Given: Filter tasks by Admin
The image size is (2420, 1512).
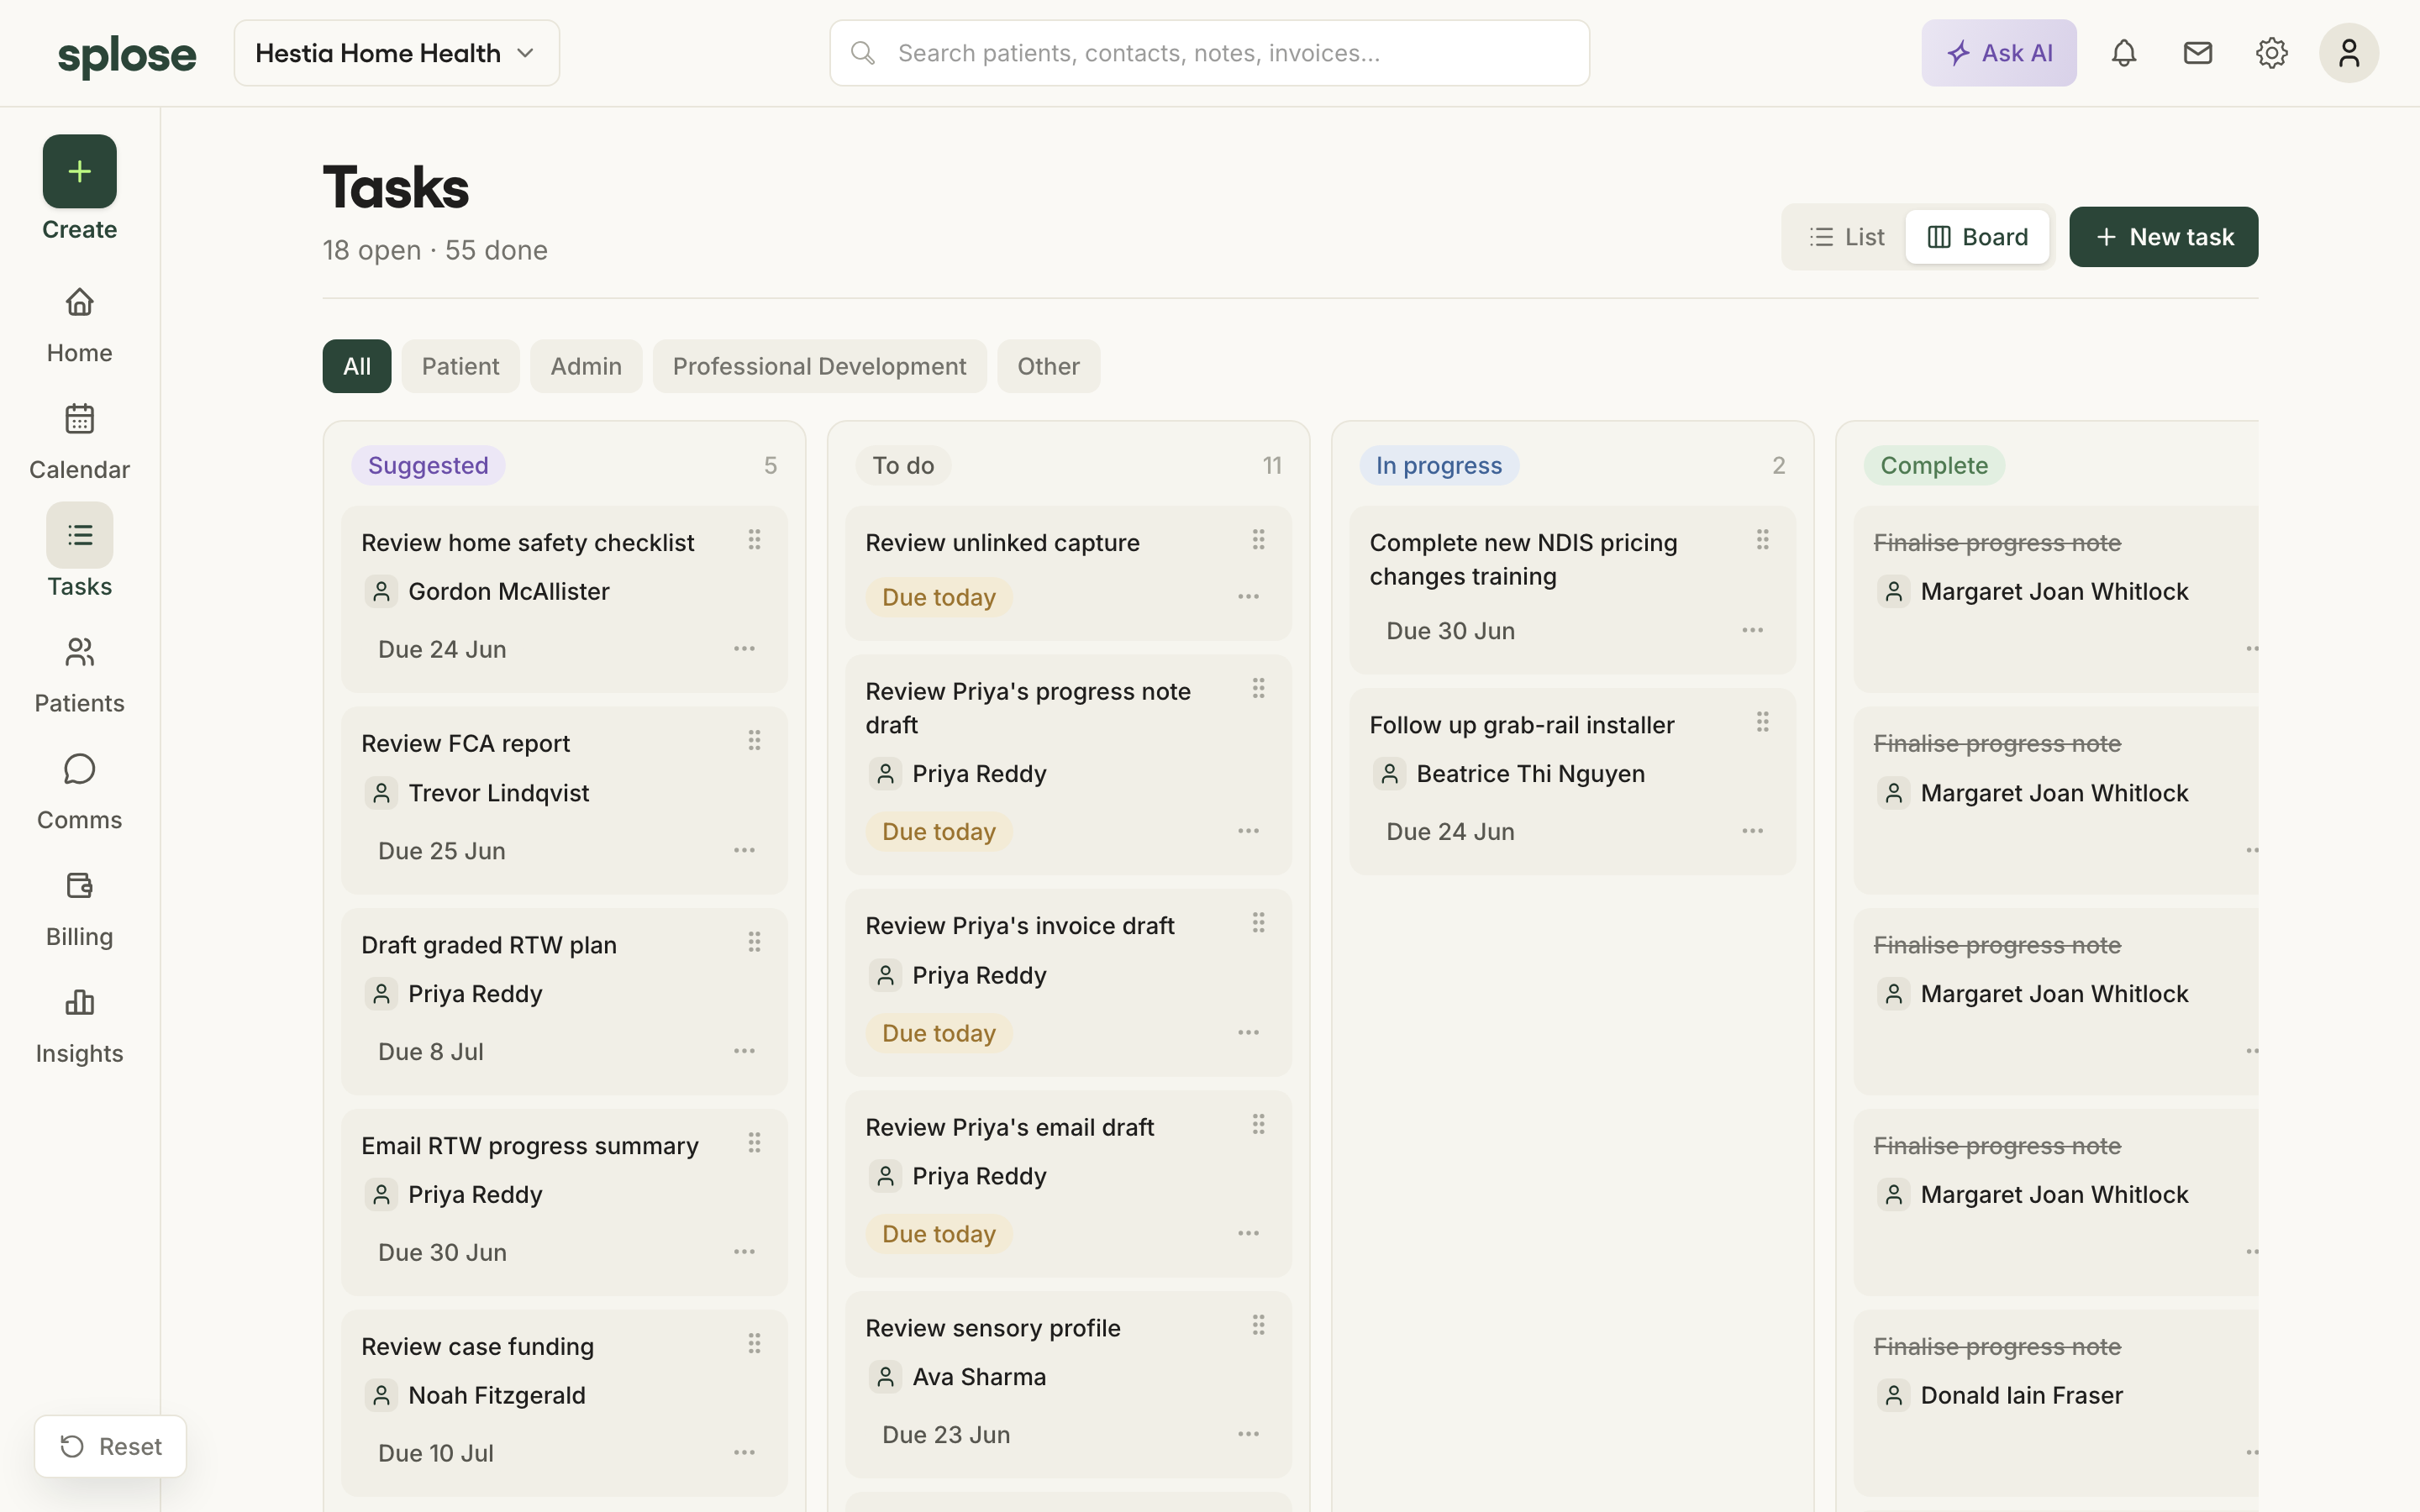Looking at the screenshot, I should [x=586, y=366].
